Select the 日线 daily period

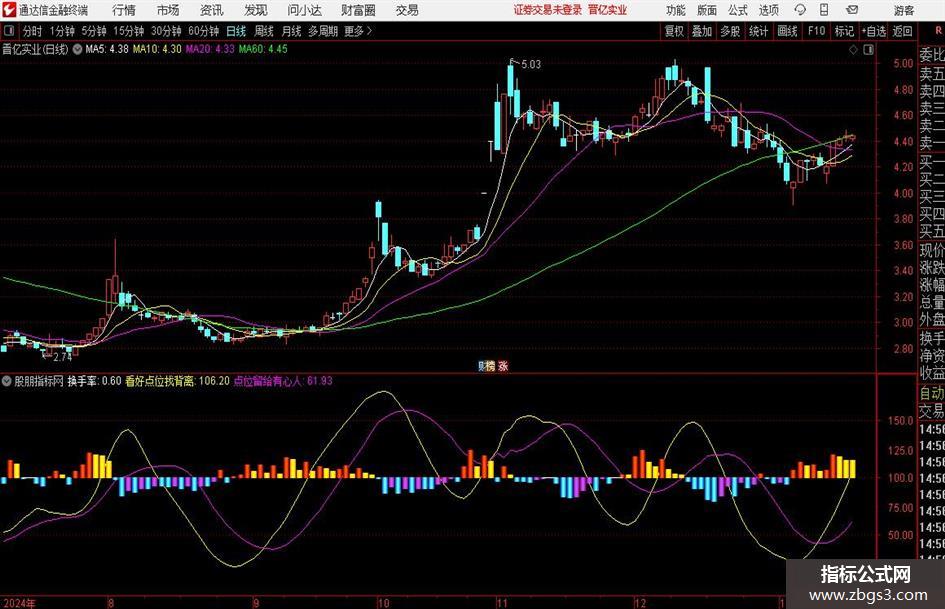point(236,31)
